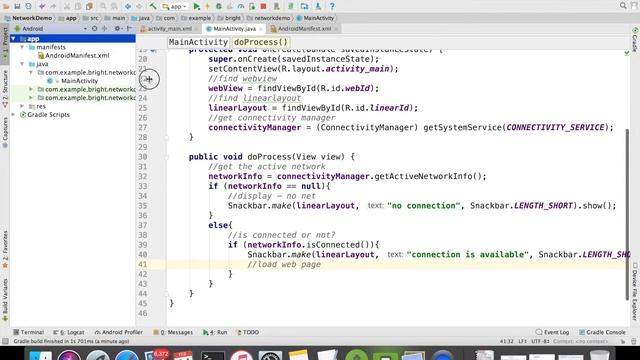Screen dimensions: 640x360
Task: Expand the res folder arrow
Action: 22,106
